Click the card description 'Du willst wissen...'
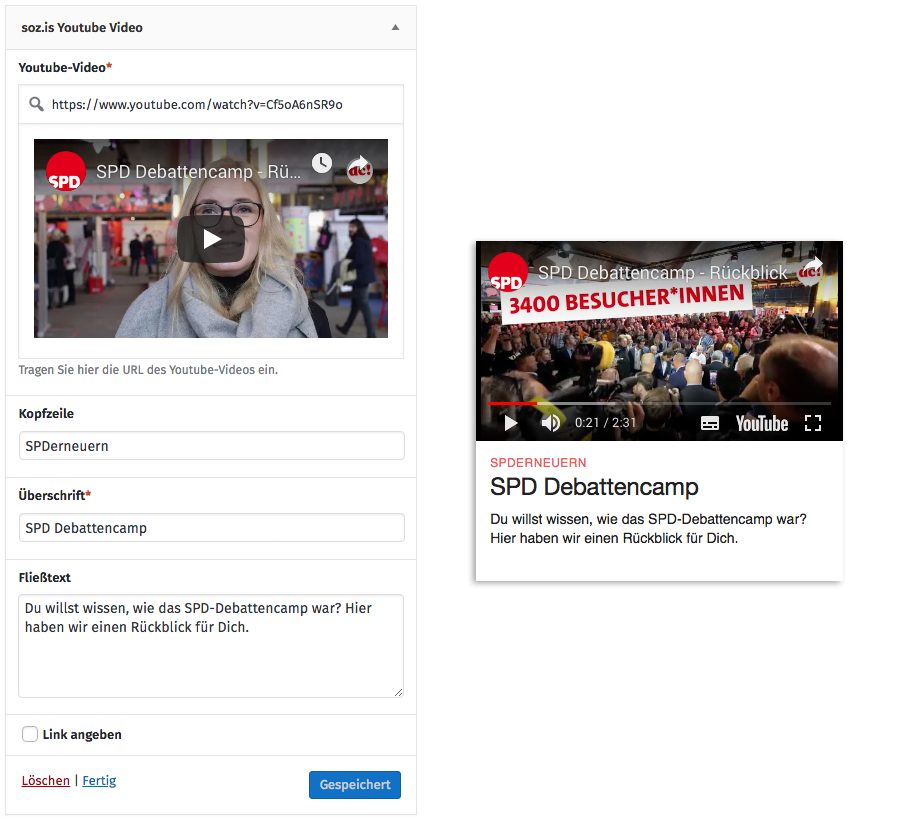Viewport: 900px width, 821px height. click(648, 529)
